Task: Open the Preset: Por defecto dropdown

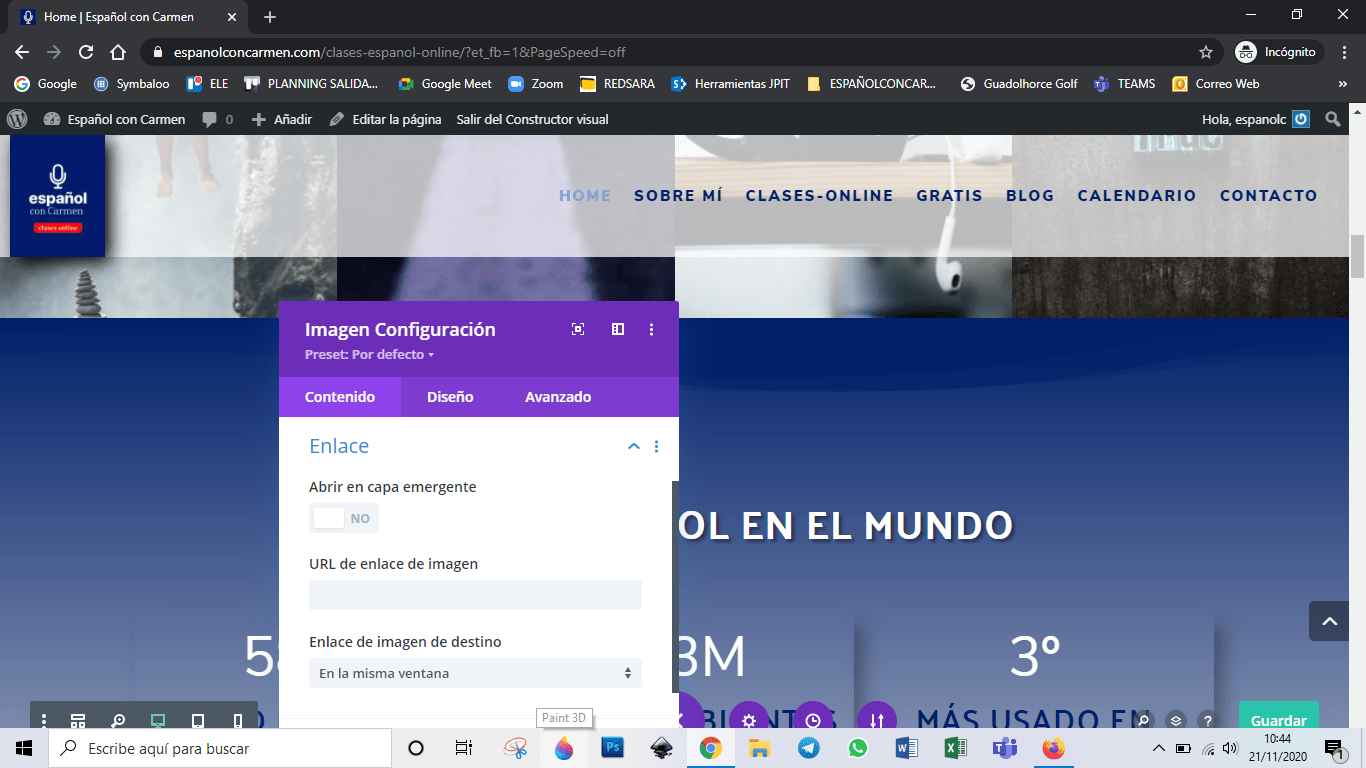Action: [x=369, y=355]
